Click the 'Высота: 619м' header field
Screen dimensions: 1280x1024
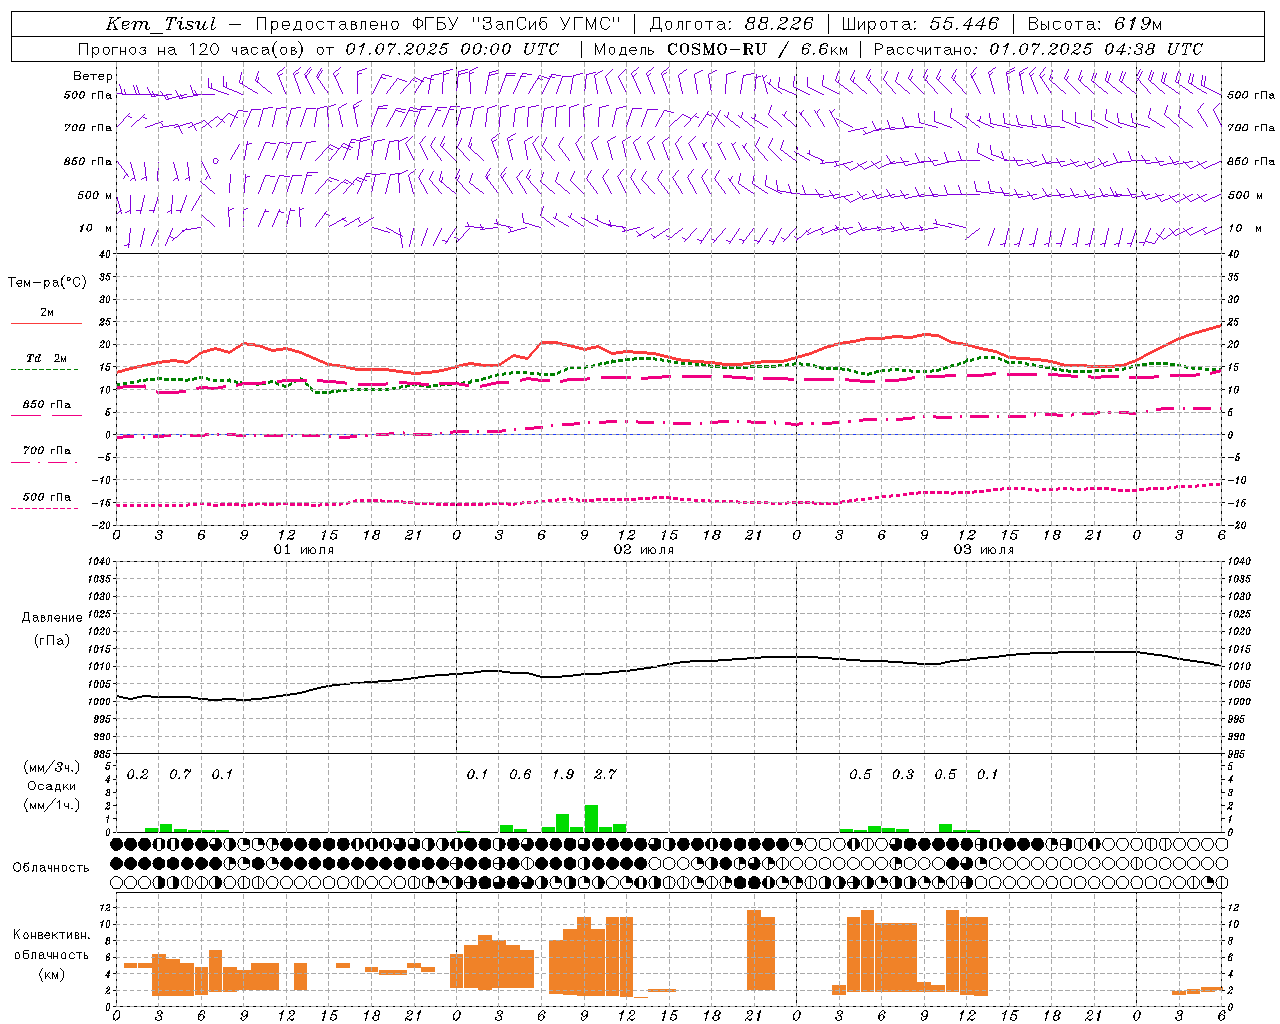[x=1095, y=25]
